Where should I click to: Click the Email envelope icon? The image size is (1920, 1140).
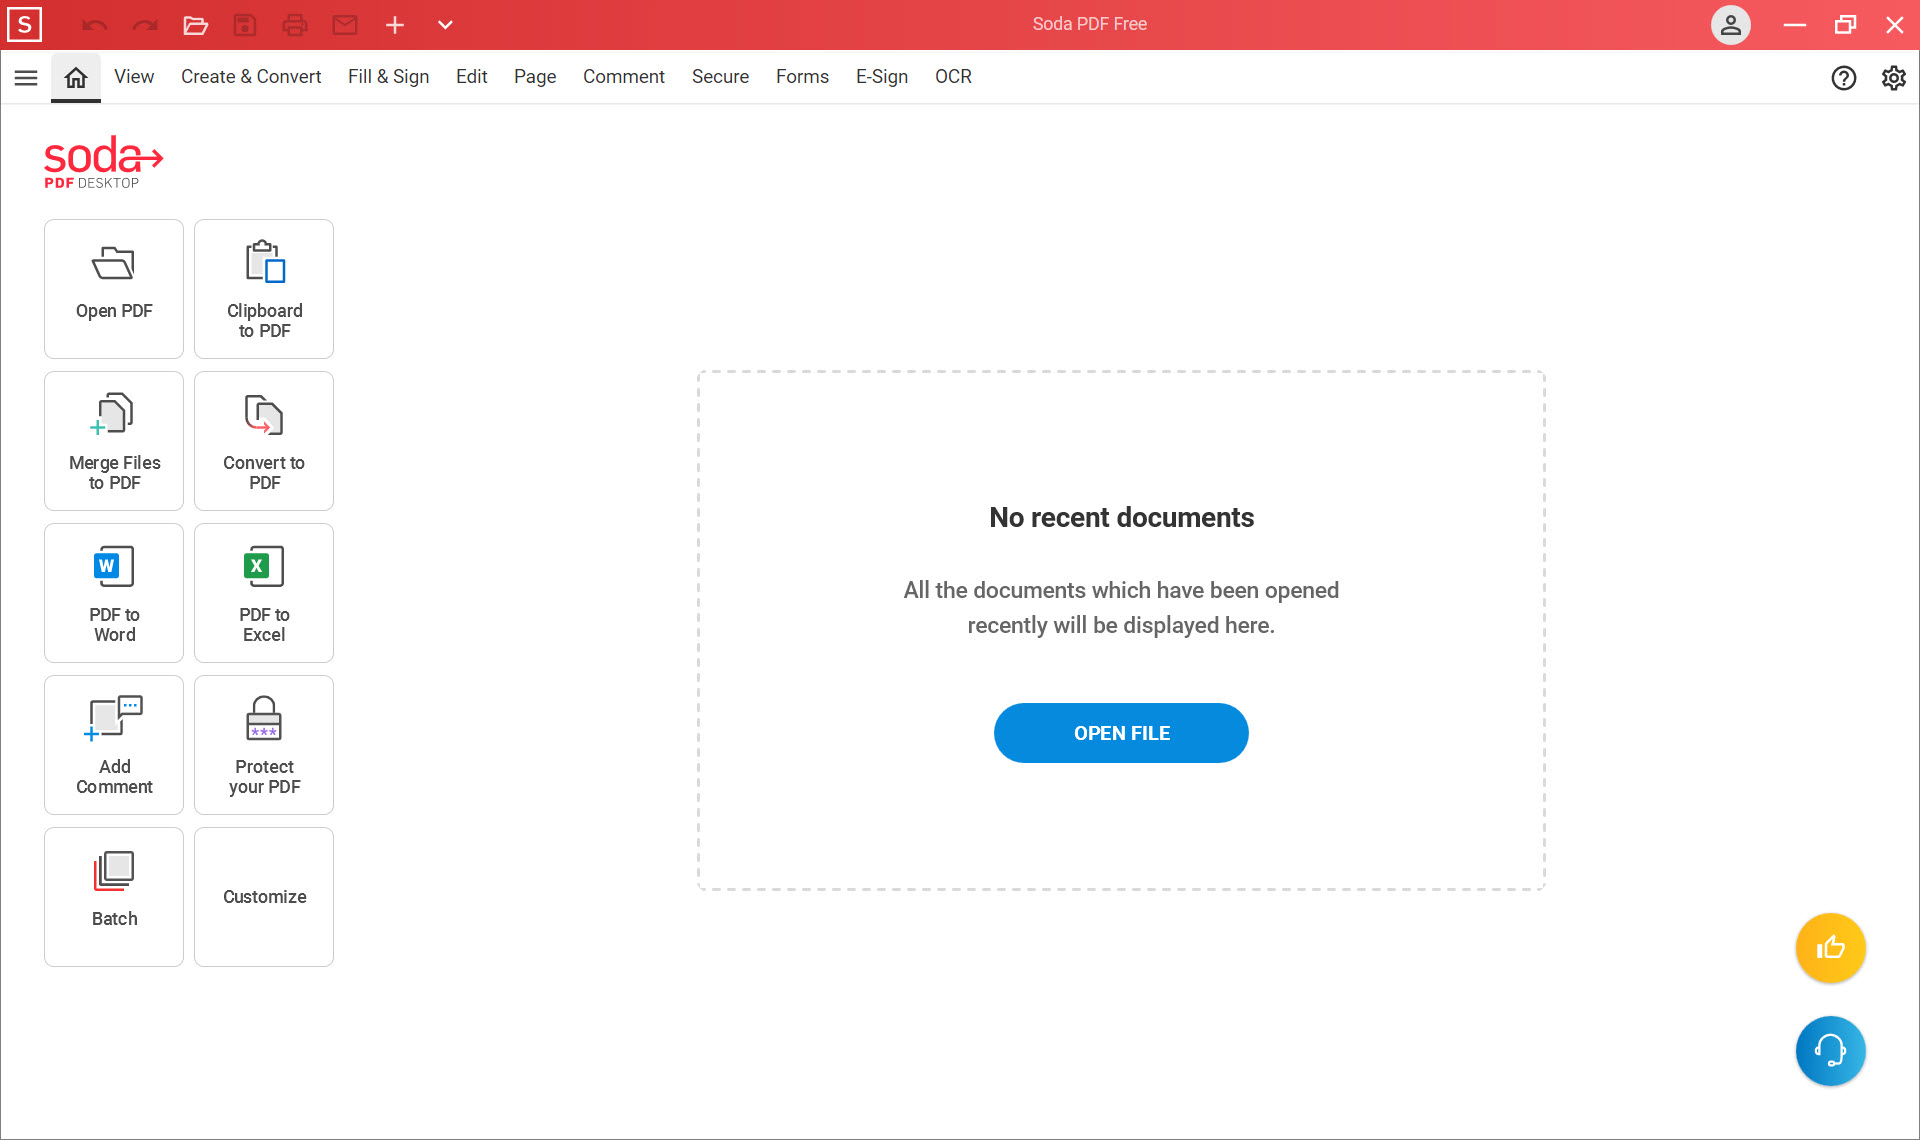[x=345, y=25]
